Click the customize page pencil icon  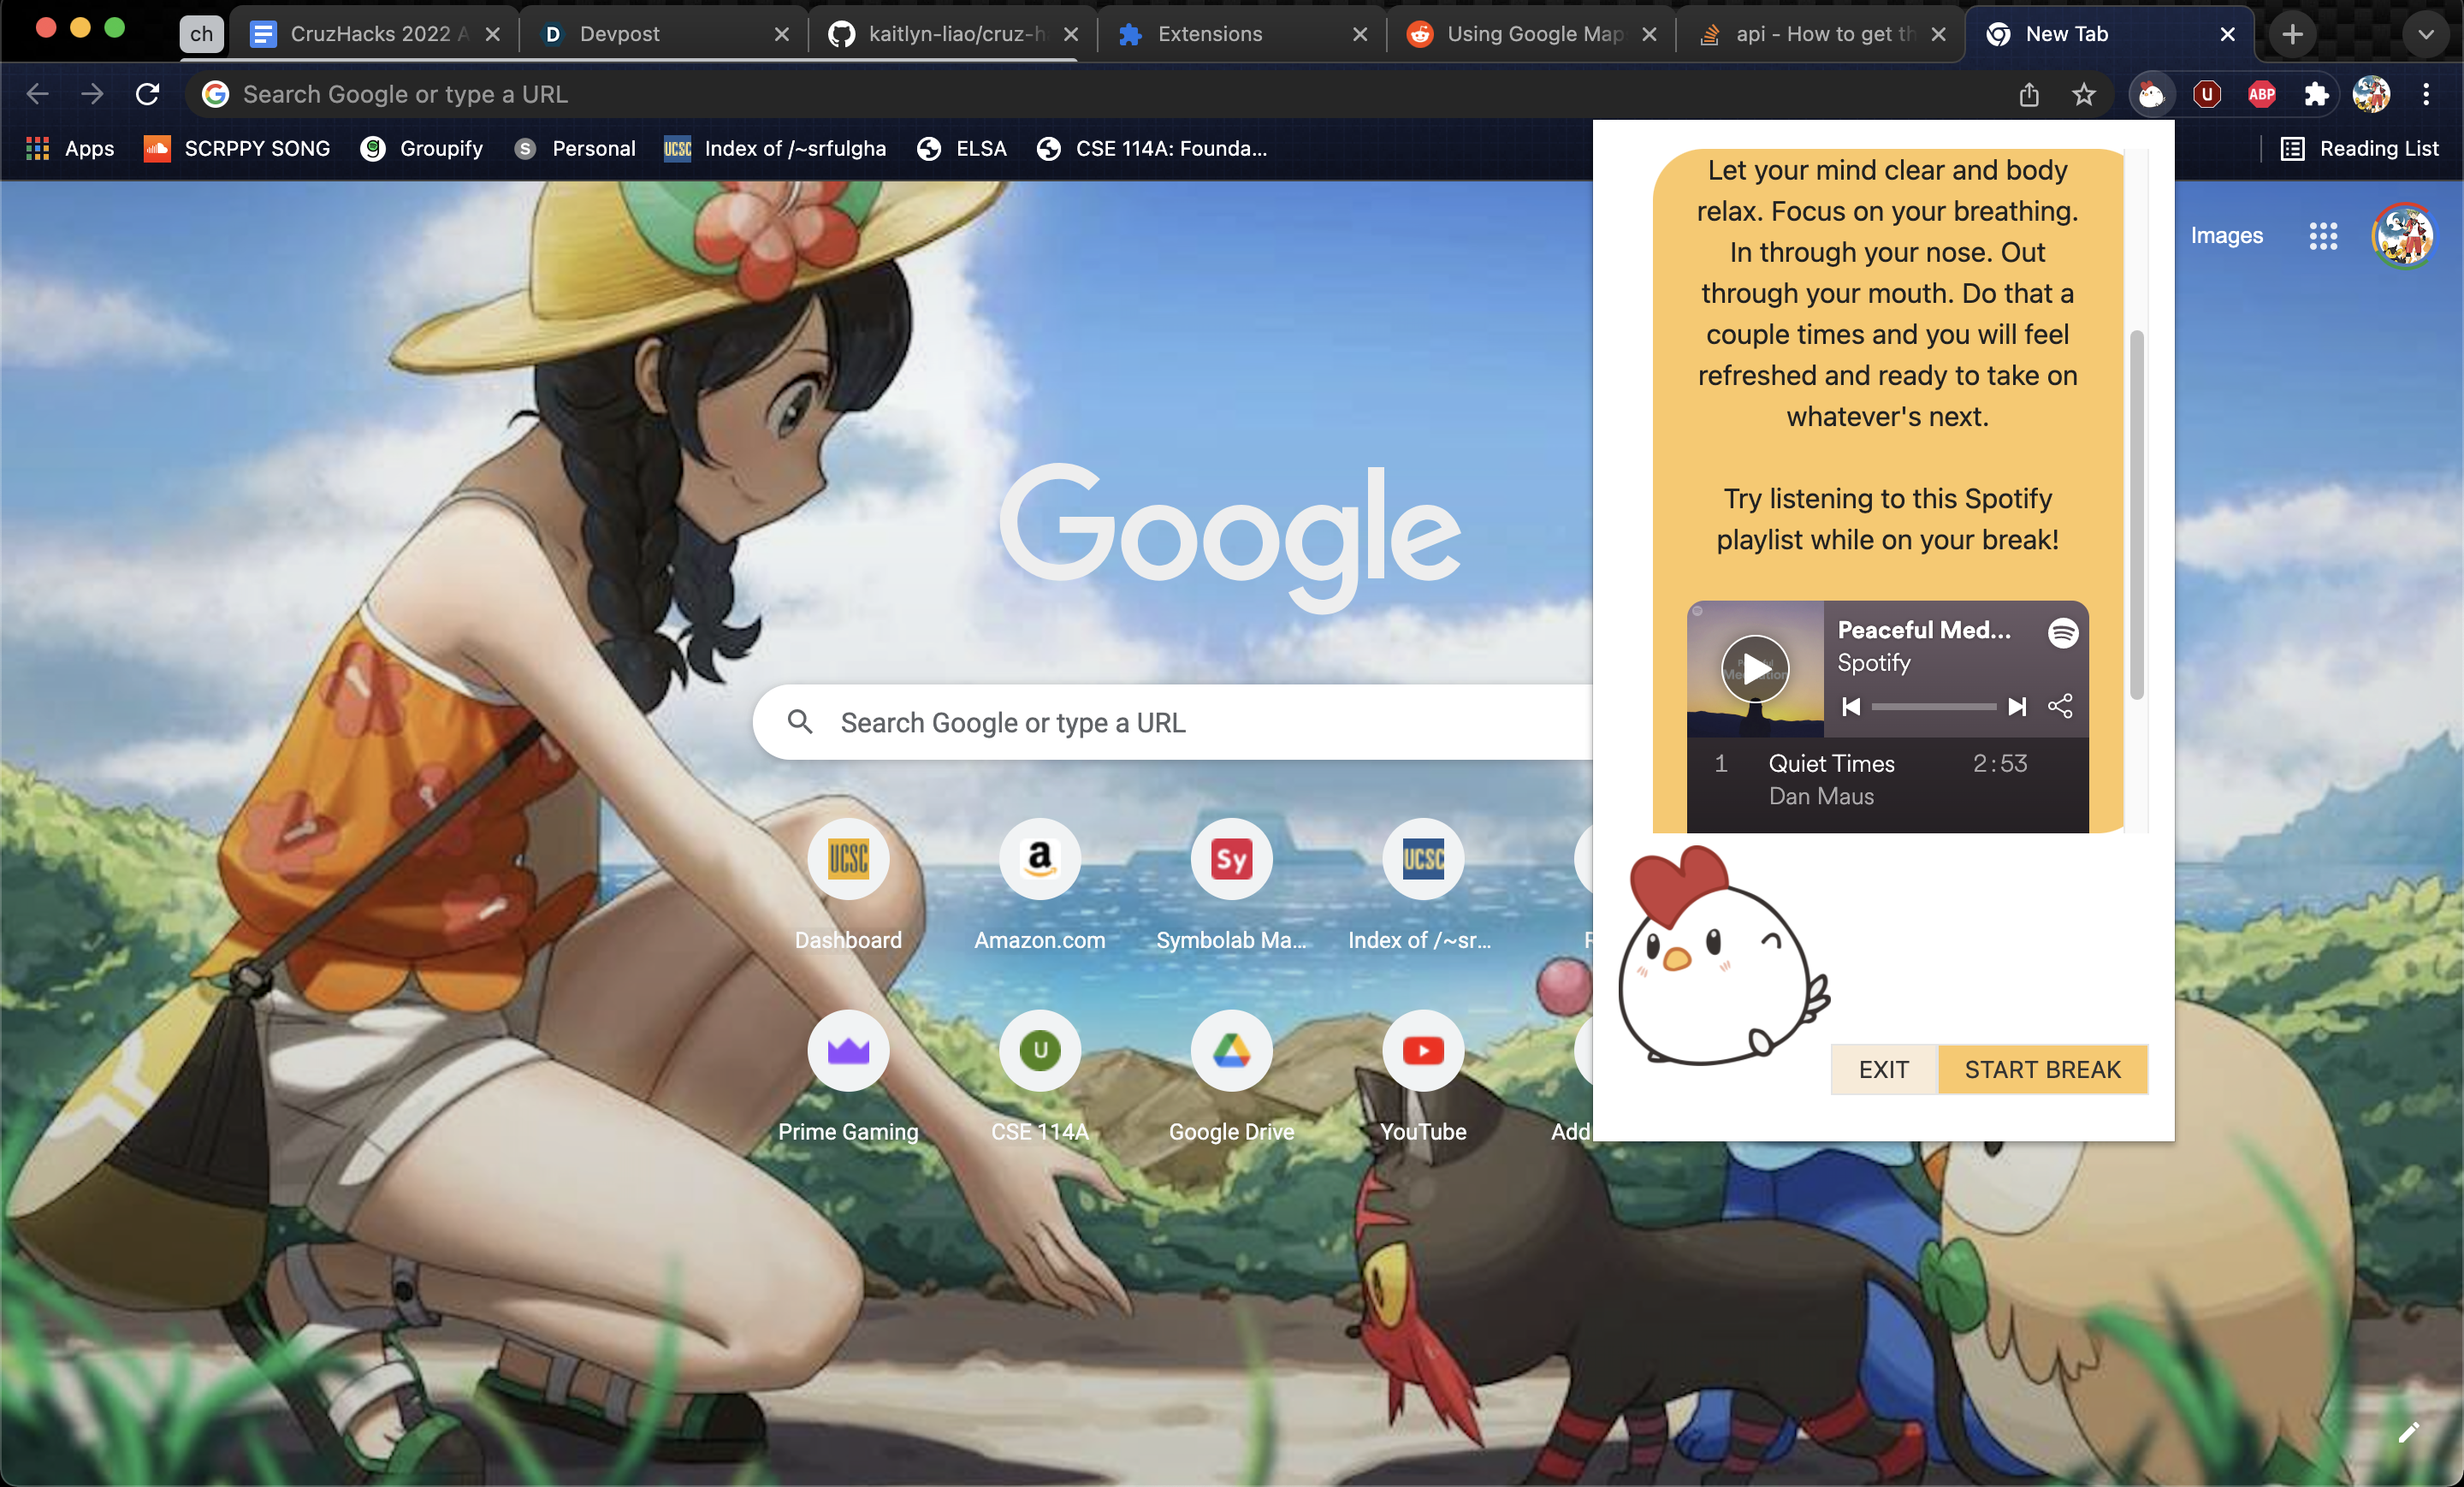(x=2409, y=1432)
